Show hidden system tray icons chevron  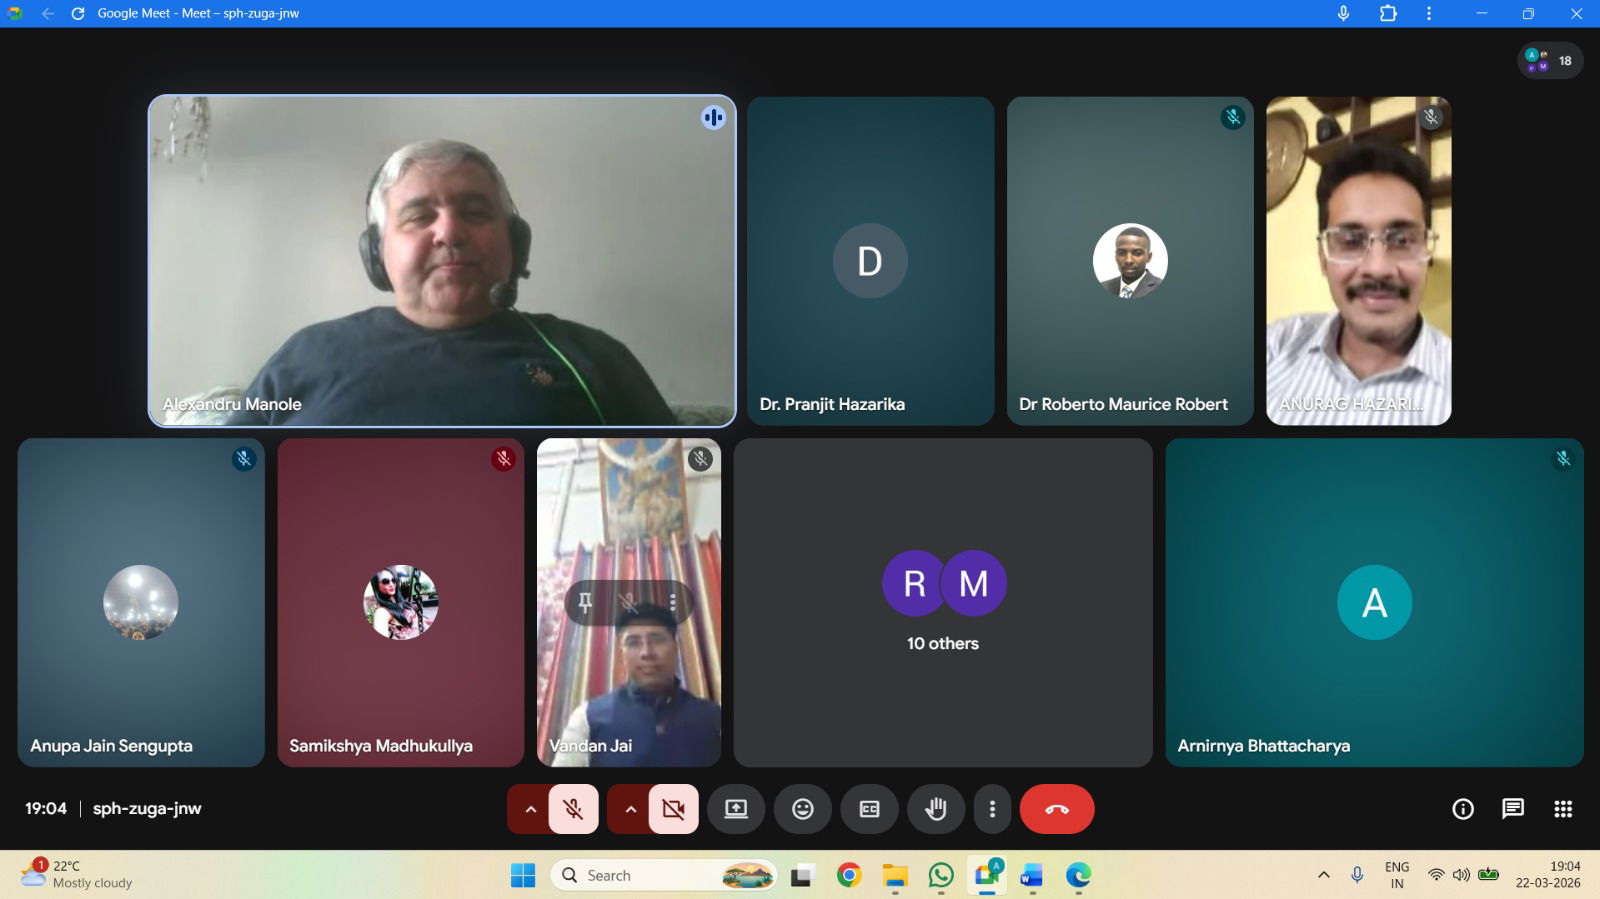1323,875
